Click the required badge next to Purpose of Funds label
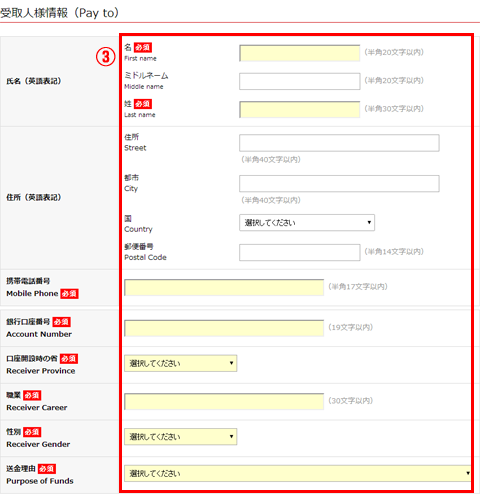This screenshot has height=504, width=480. [47, 469]
